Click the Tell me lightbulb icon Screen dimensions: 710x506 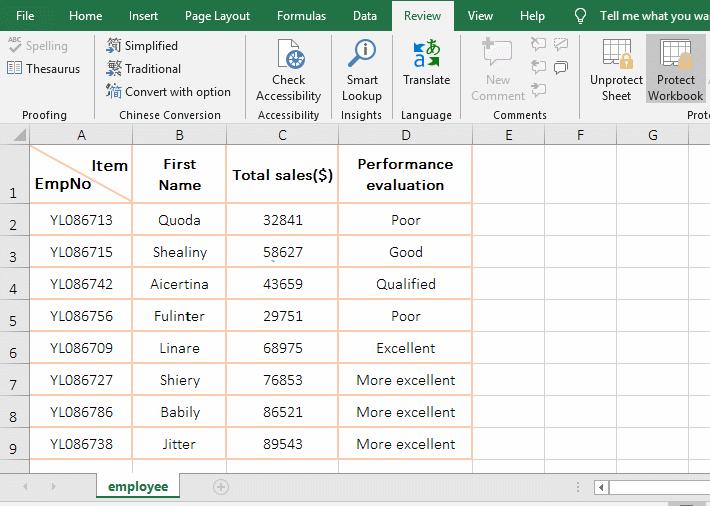(x=580, y=16)
